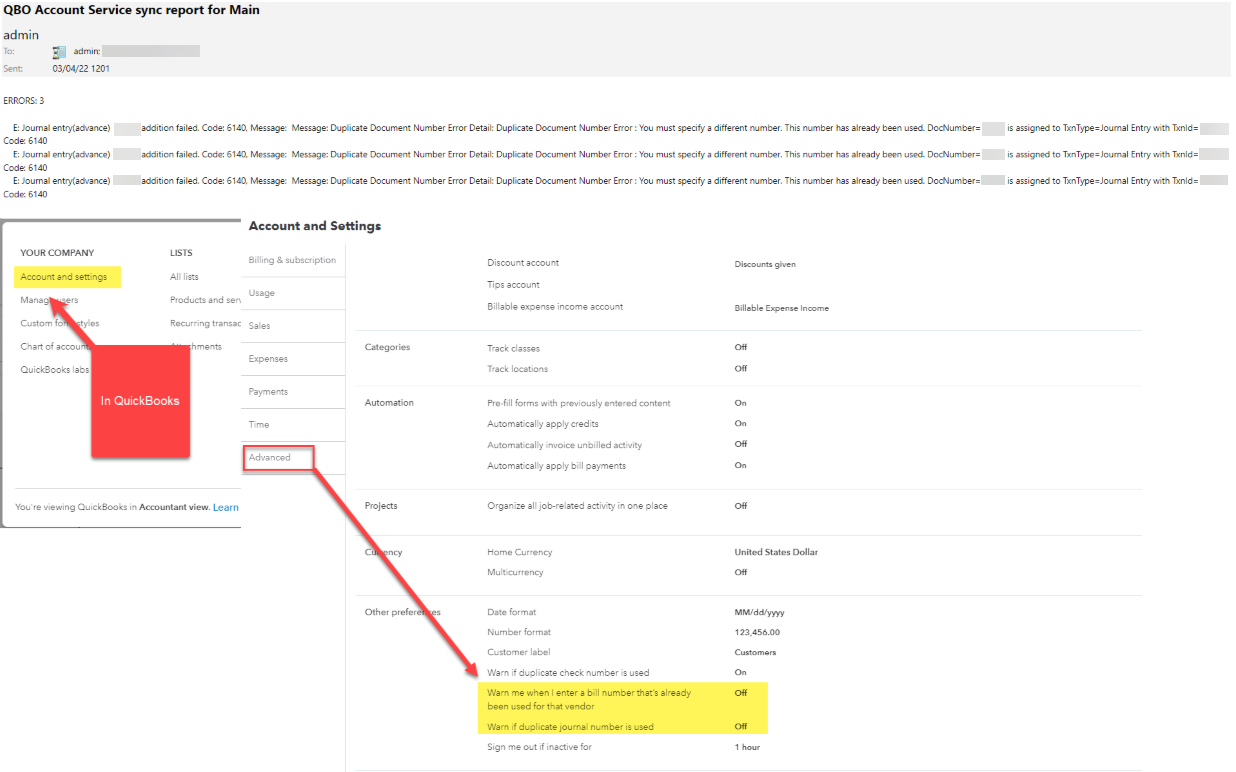Switch to the Billing & subscription tab

pyautogui.click(x=292, y=260)
